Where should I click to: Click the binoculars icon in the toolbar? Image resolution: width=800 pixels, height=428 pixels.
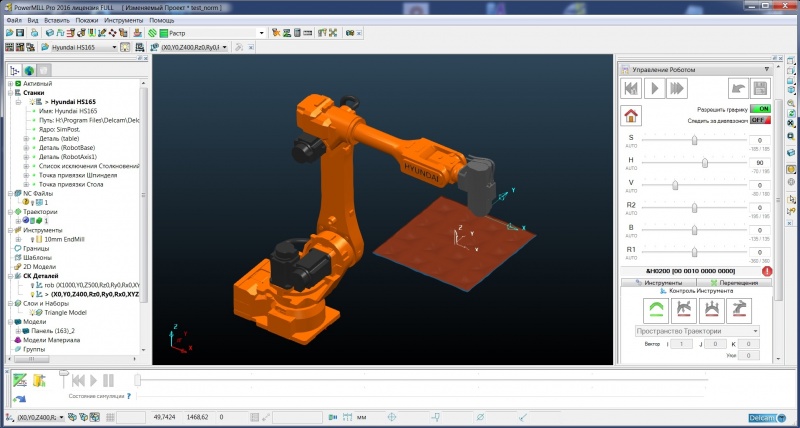click(x=350, y=33)
